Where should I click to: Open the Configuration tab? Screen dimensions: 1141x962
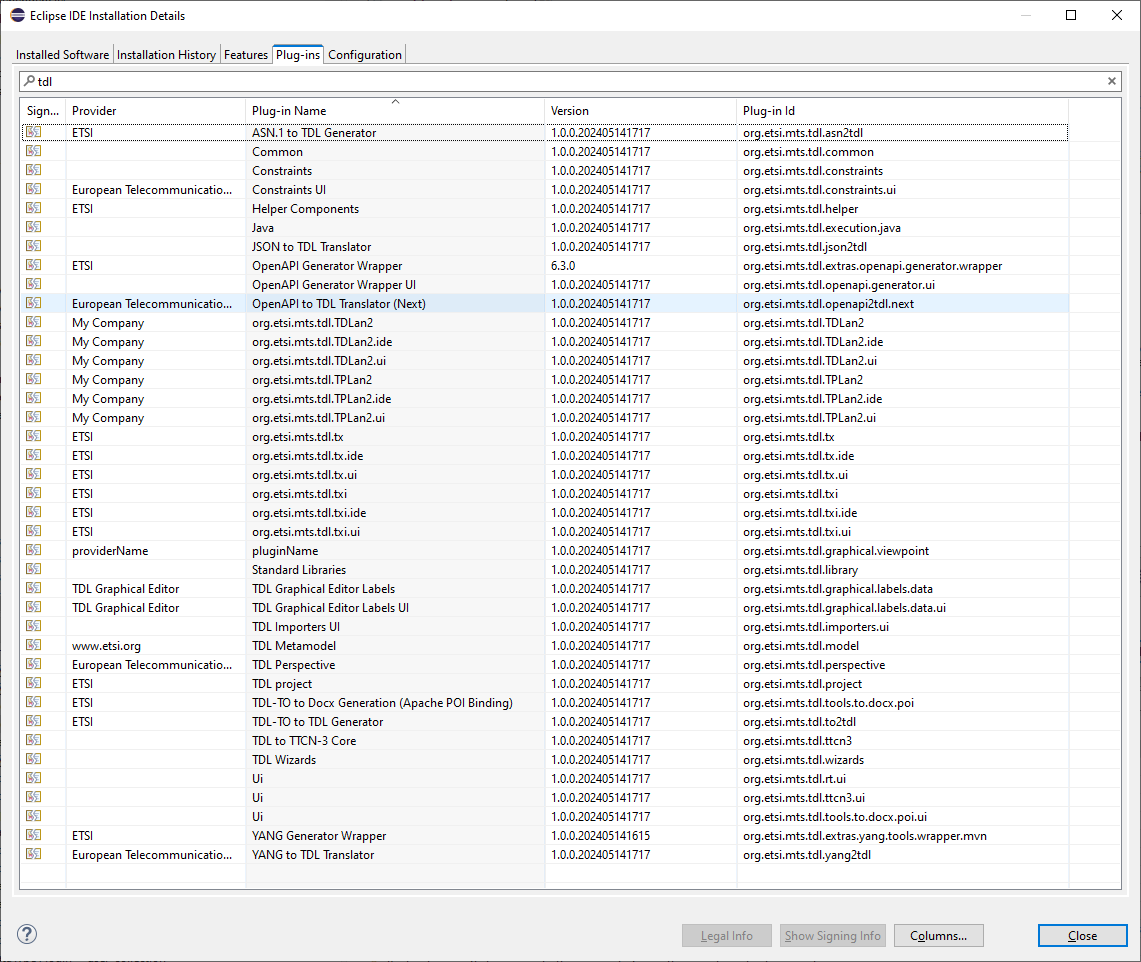[365, 55]
